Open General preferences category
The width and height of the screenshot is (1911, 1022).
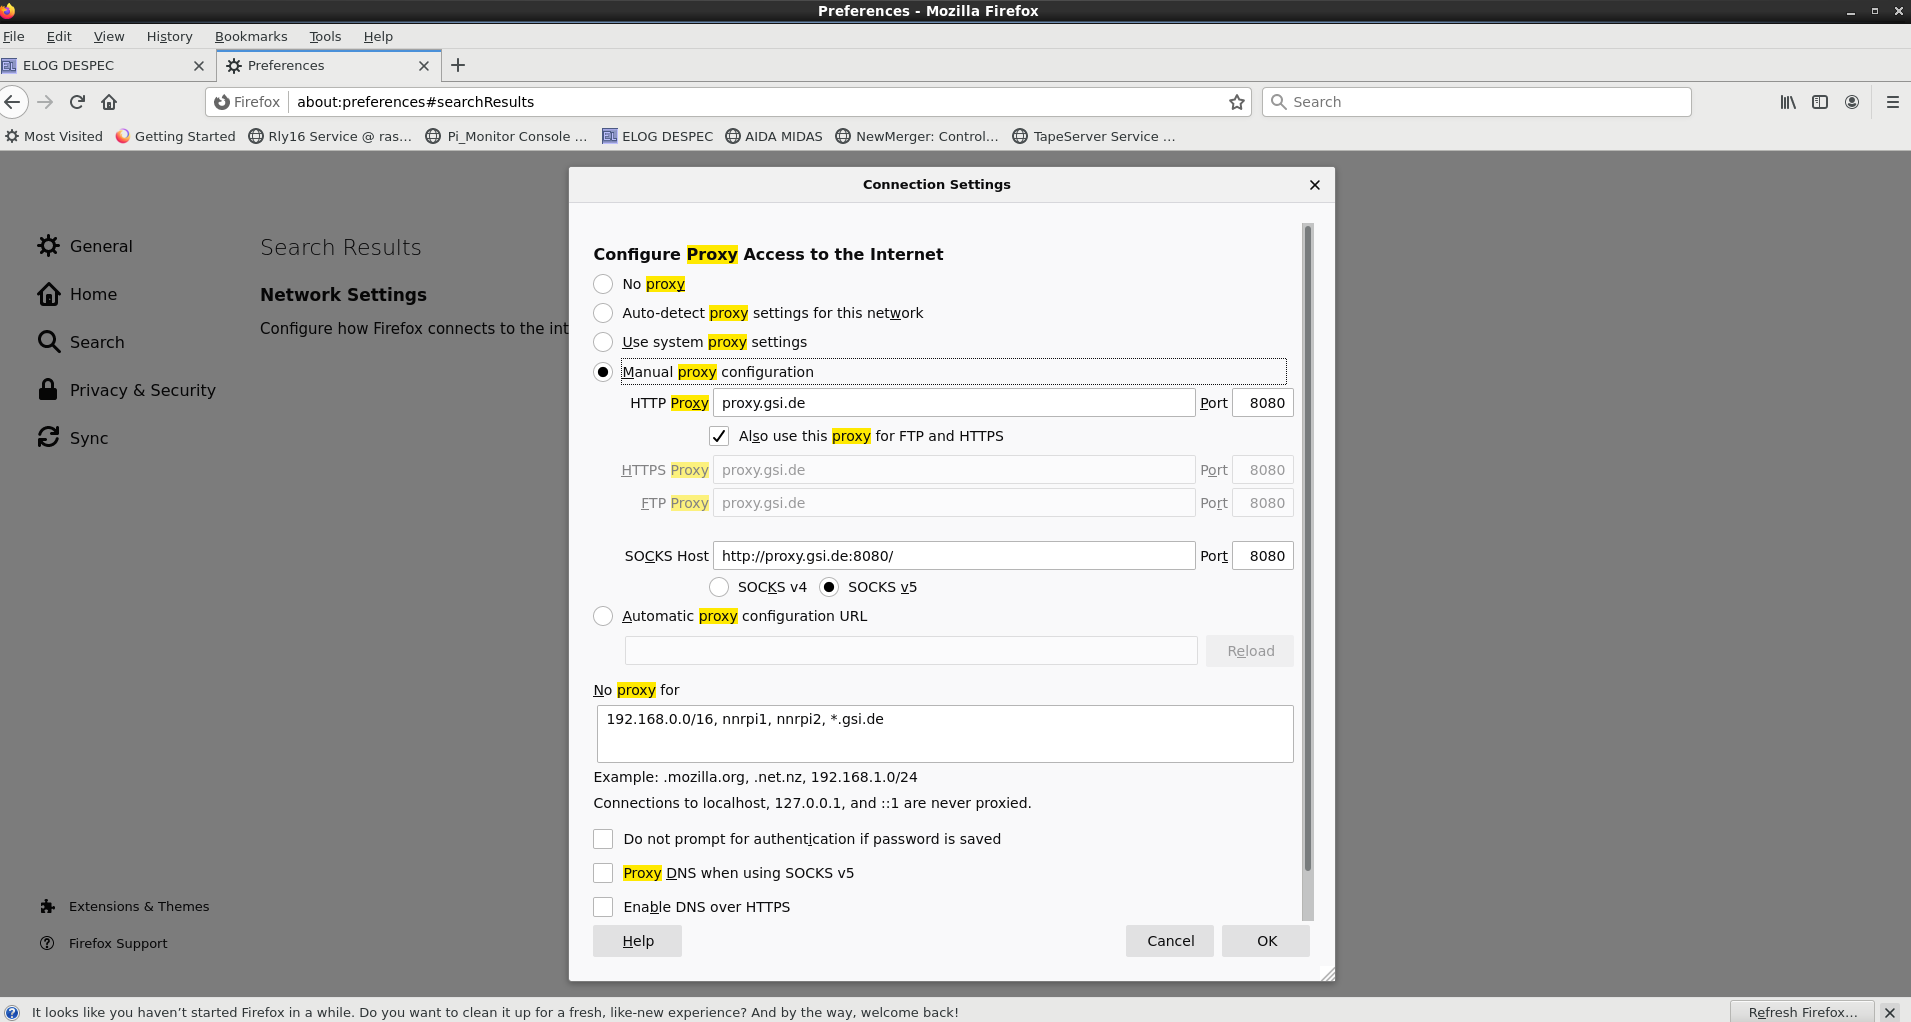(84, 246)
